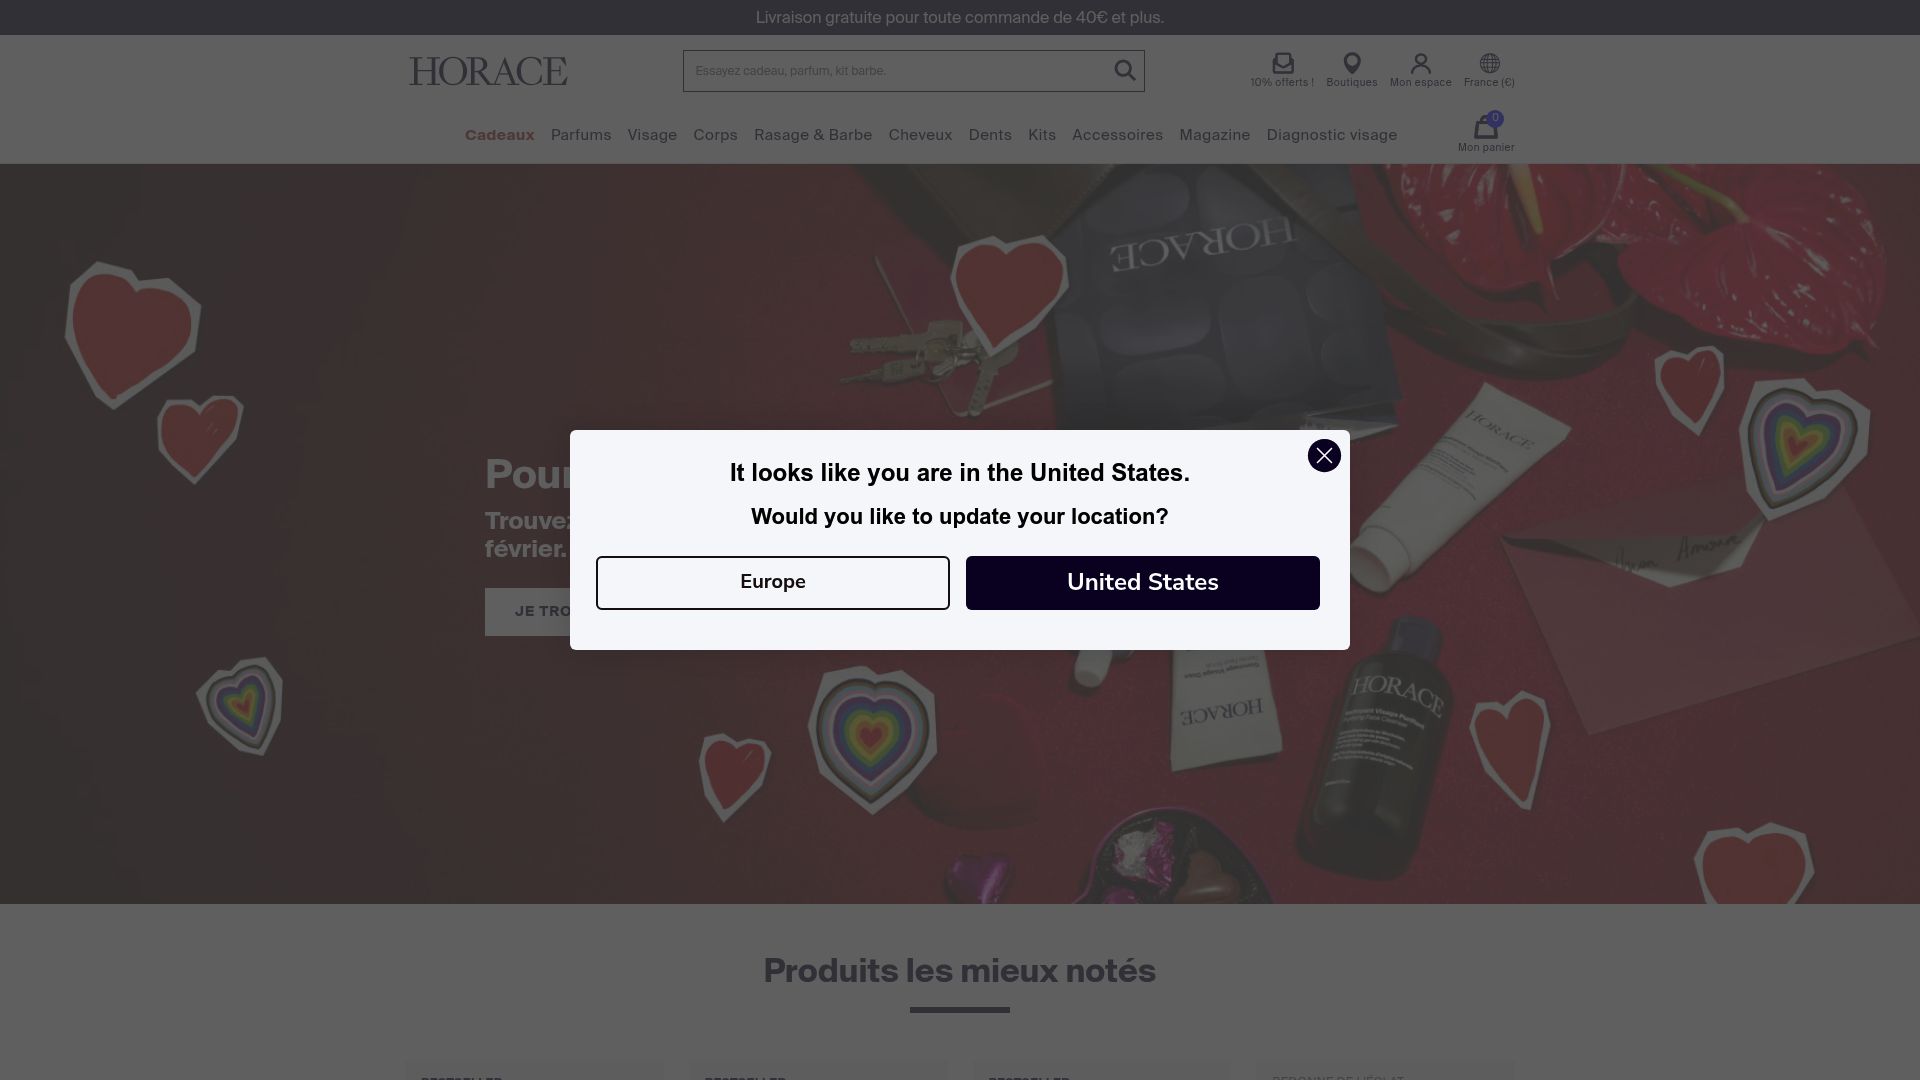Open the Parfums menu
Viewport: 1920px width, 1080px height.
pos(581,135)
